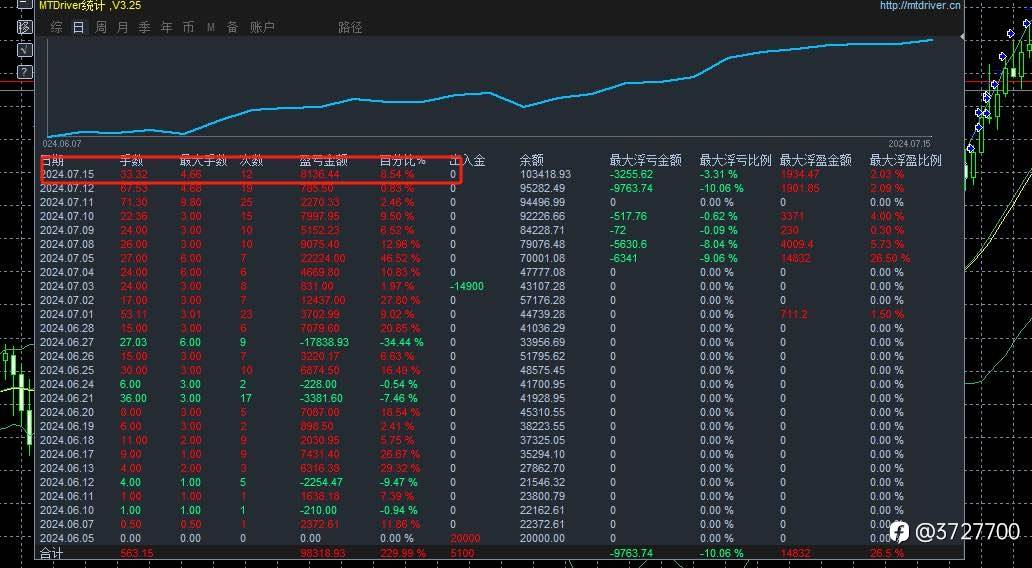Viewport: 1032px width, 568px height.
Task: Select the 2024.07.01 date cell
Action: (67, 314)
